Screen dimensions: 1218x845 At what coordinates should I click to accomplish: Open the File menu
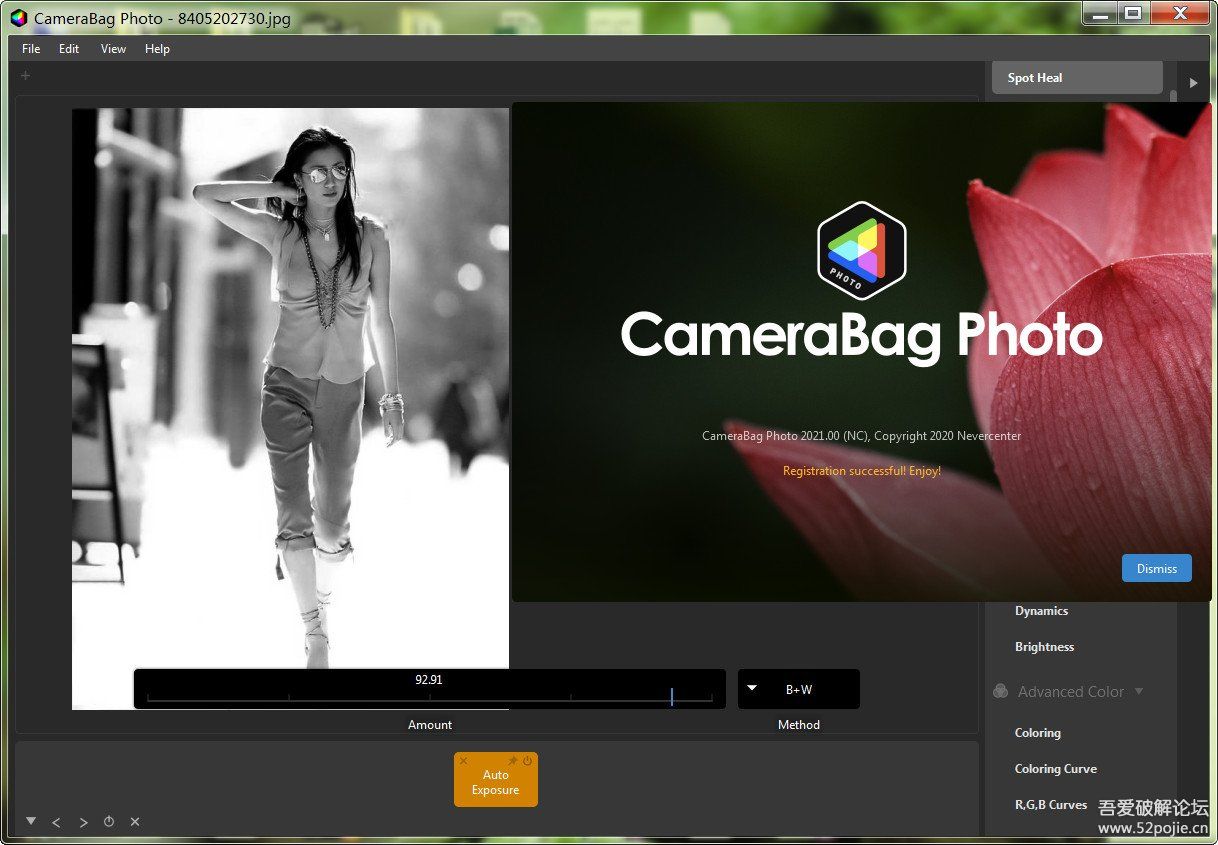31,48
